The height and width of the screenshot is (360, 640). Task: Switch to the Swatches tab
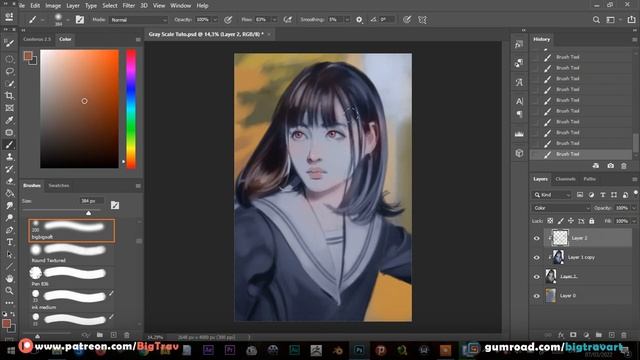59,185
